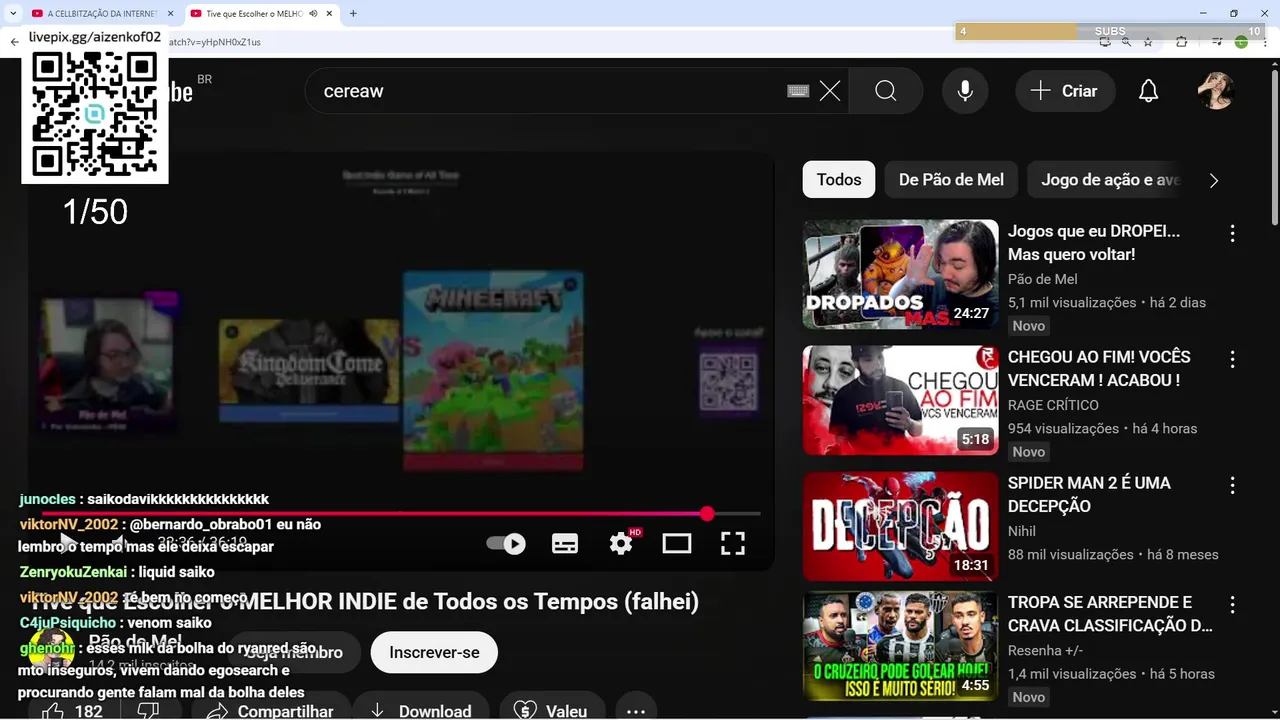The height and width of the screenshot is (720, 1280).
Task: Open the Chrome three-dot menu
Action: [1265, 42]
